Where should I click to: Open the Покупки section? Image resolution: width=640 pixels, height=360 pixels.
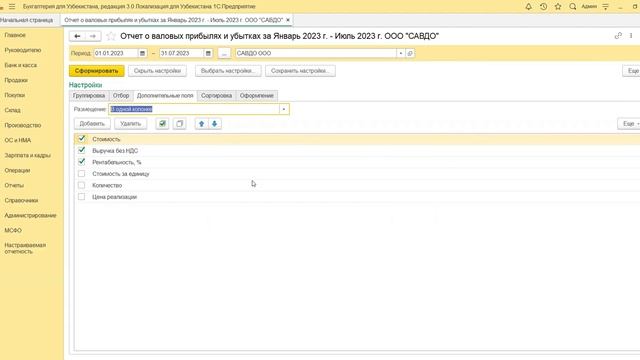tap(15, 95)
